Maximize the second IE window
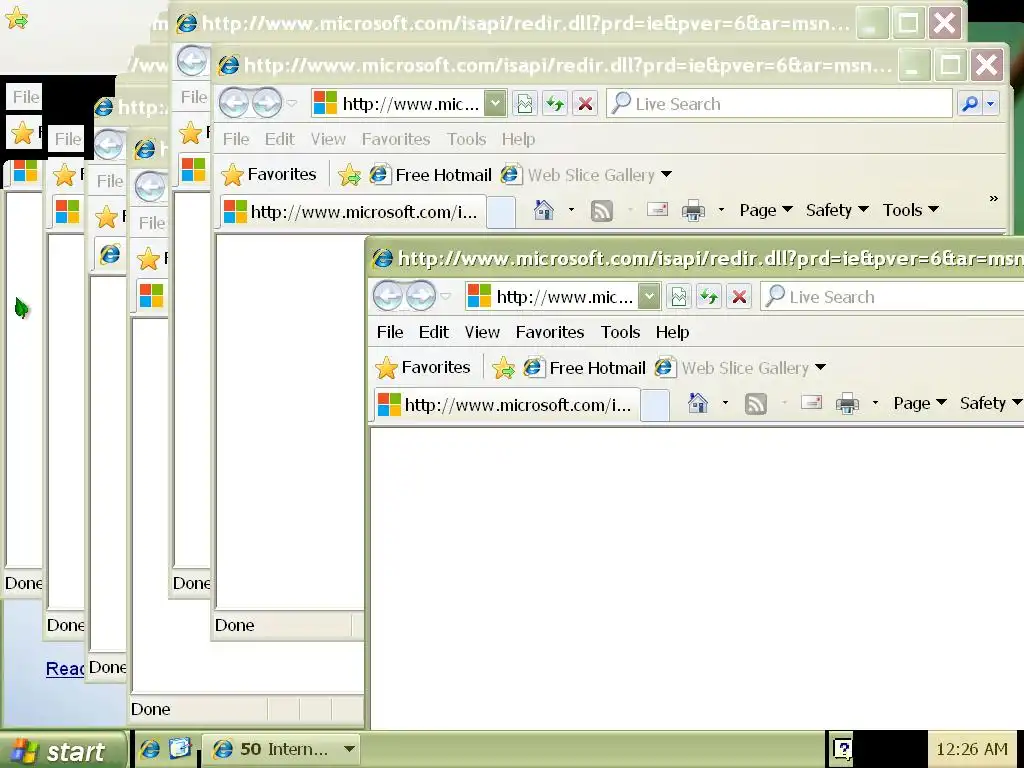Image resolution: width=1024 pixels, height=768 pixels. [x=950, y=65]
